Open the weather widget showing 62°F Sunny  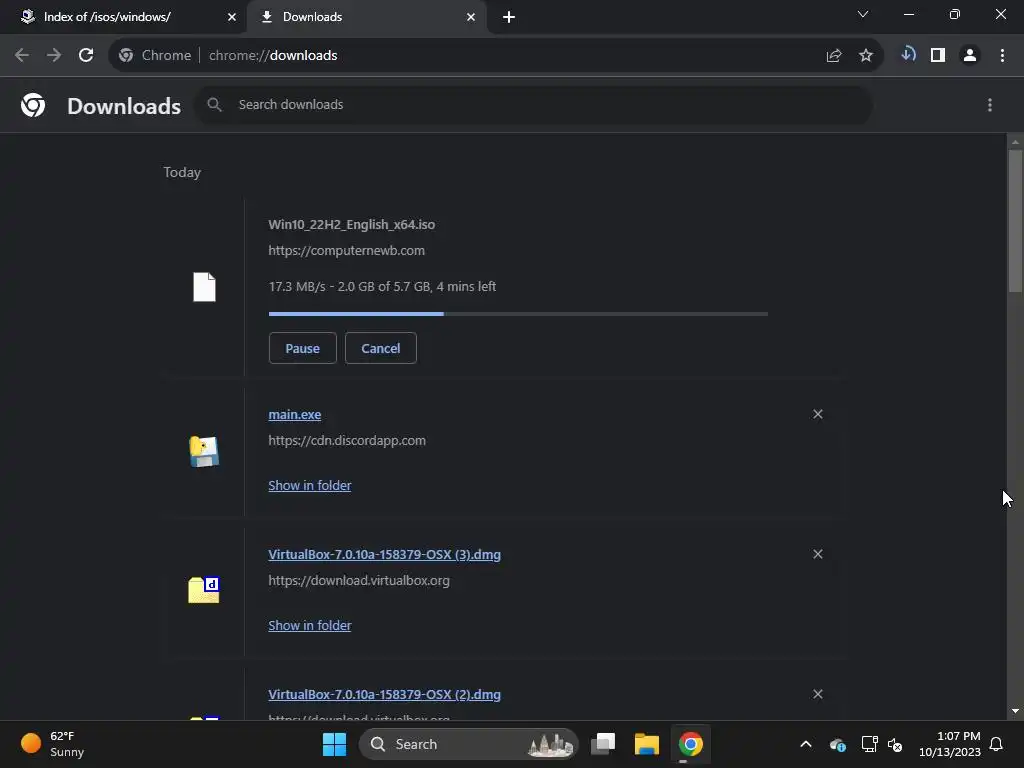point(52,744)
